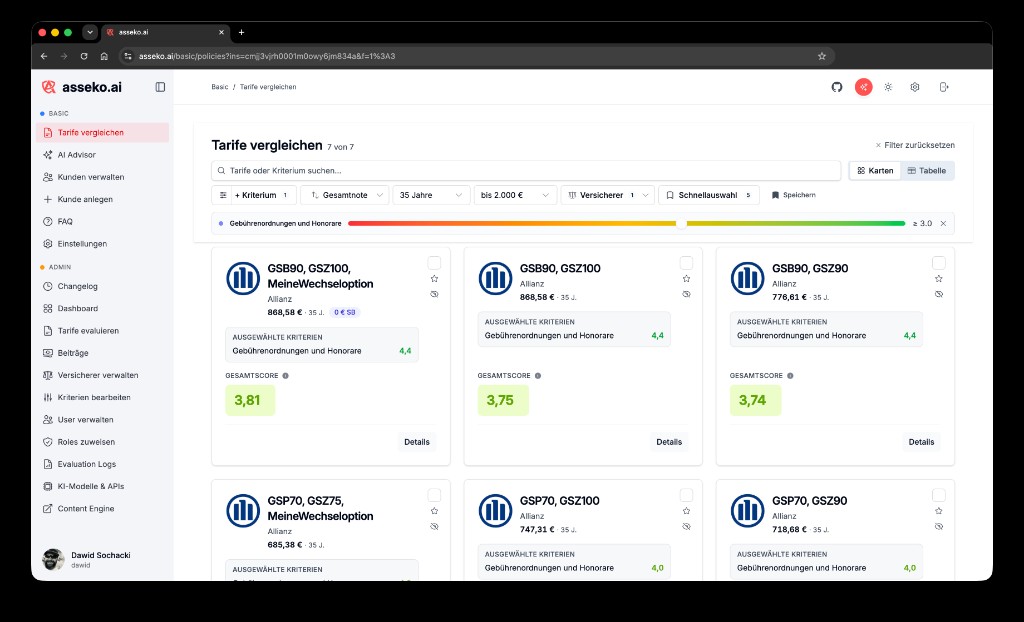Click the logout icon in header

pos(944,87)
